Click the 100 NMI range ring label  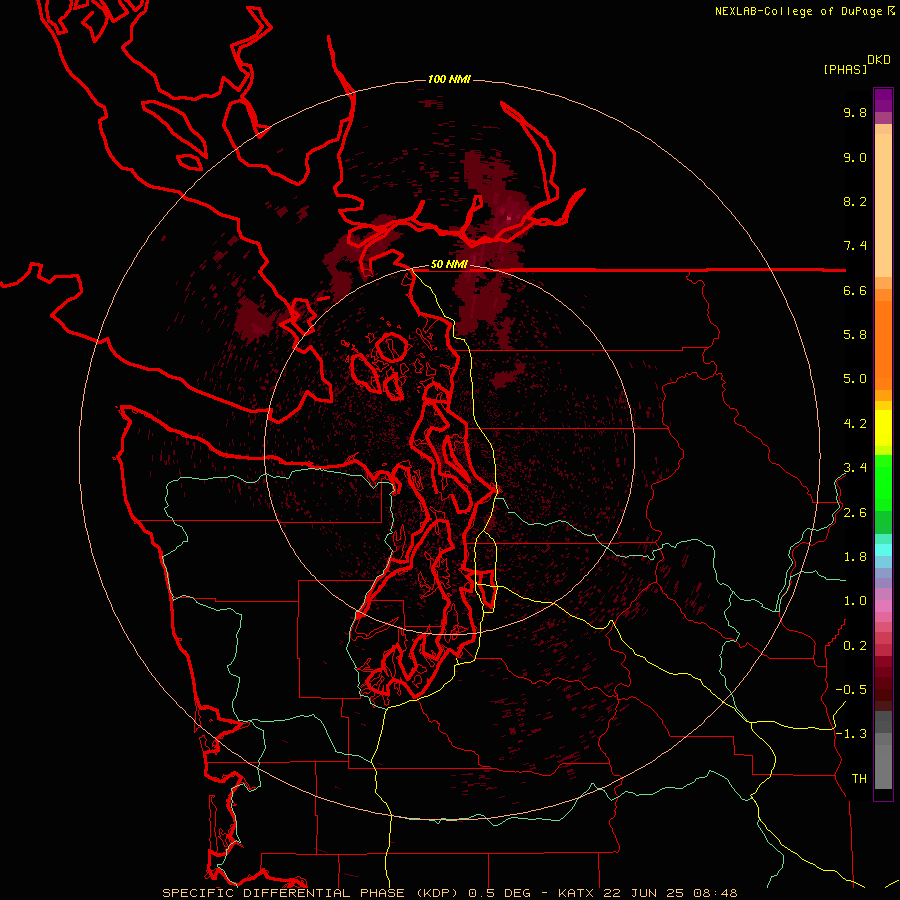[449, 79]
